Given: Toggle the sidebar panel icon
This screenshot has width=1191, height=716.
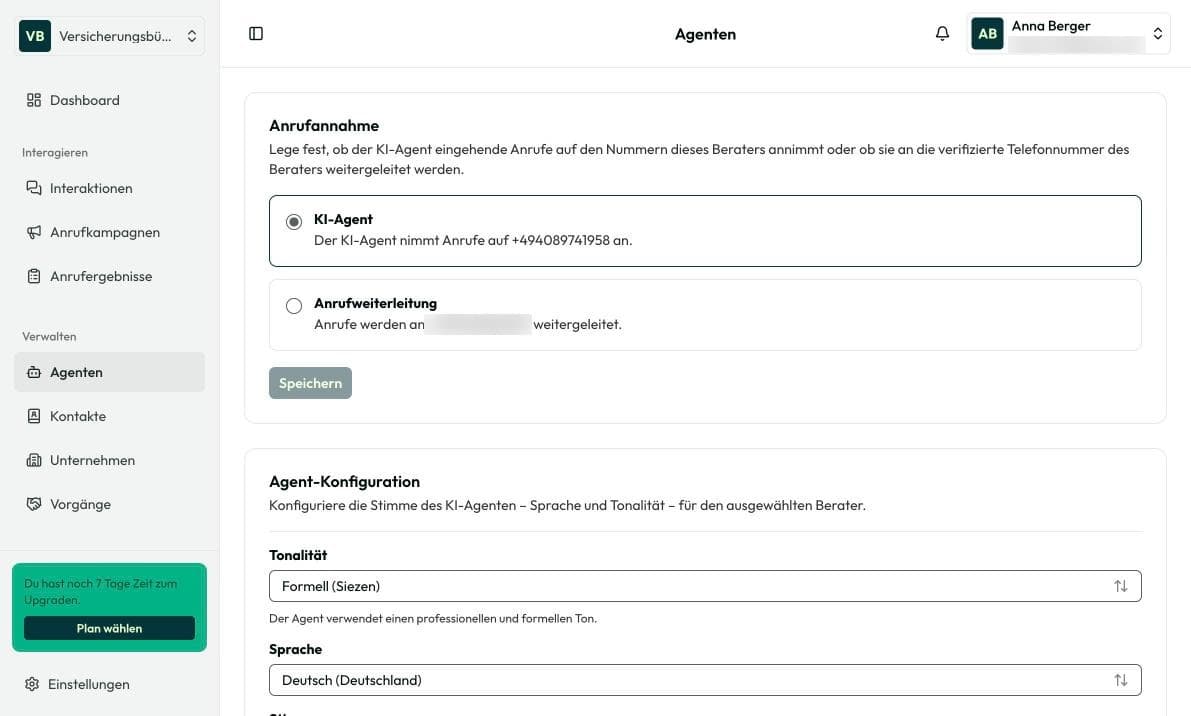Looking at the screenshot, I should click(256, 33).
